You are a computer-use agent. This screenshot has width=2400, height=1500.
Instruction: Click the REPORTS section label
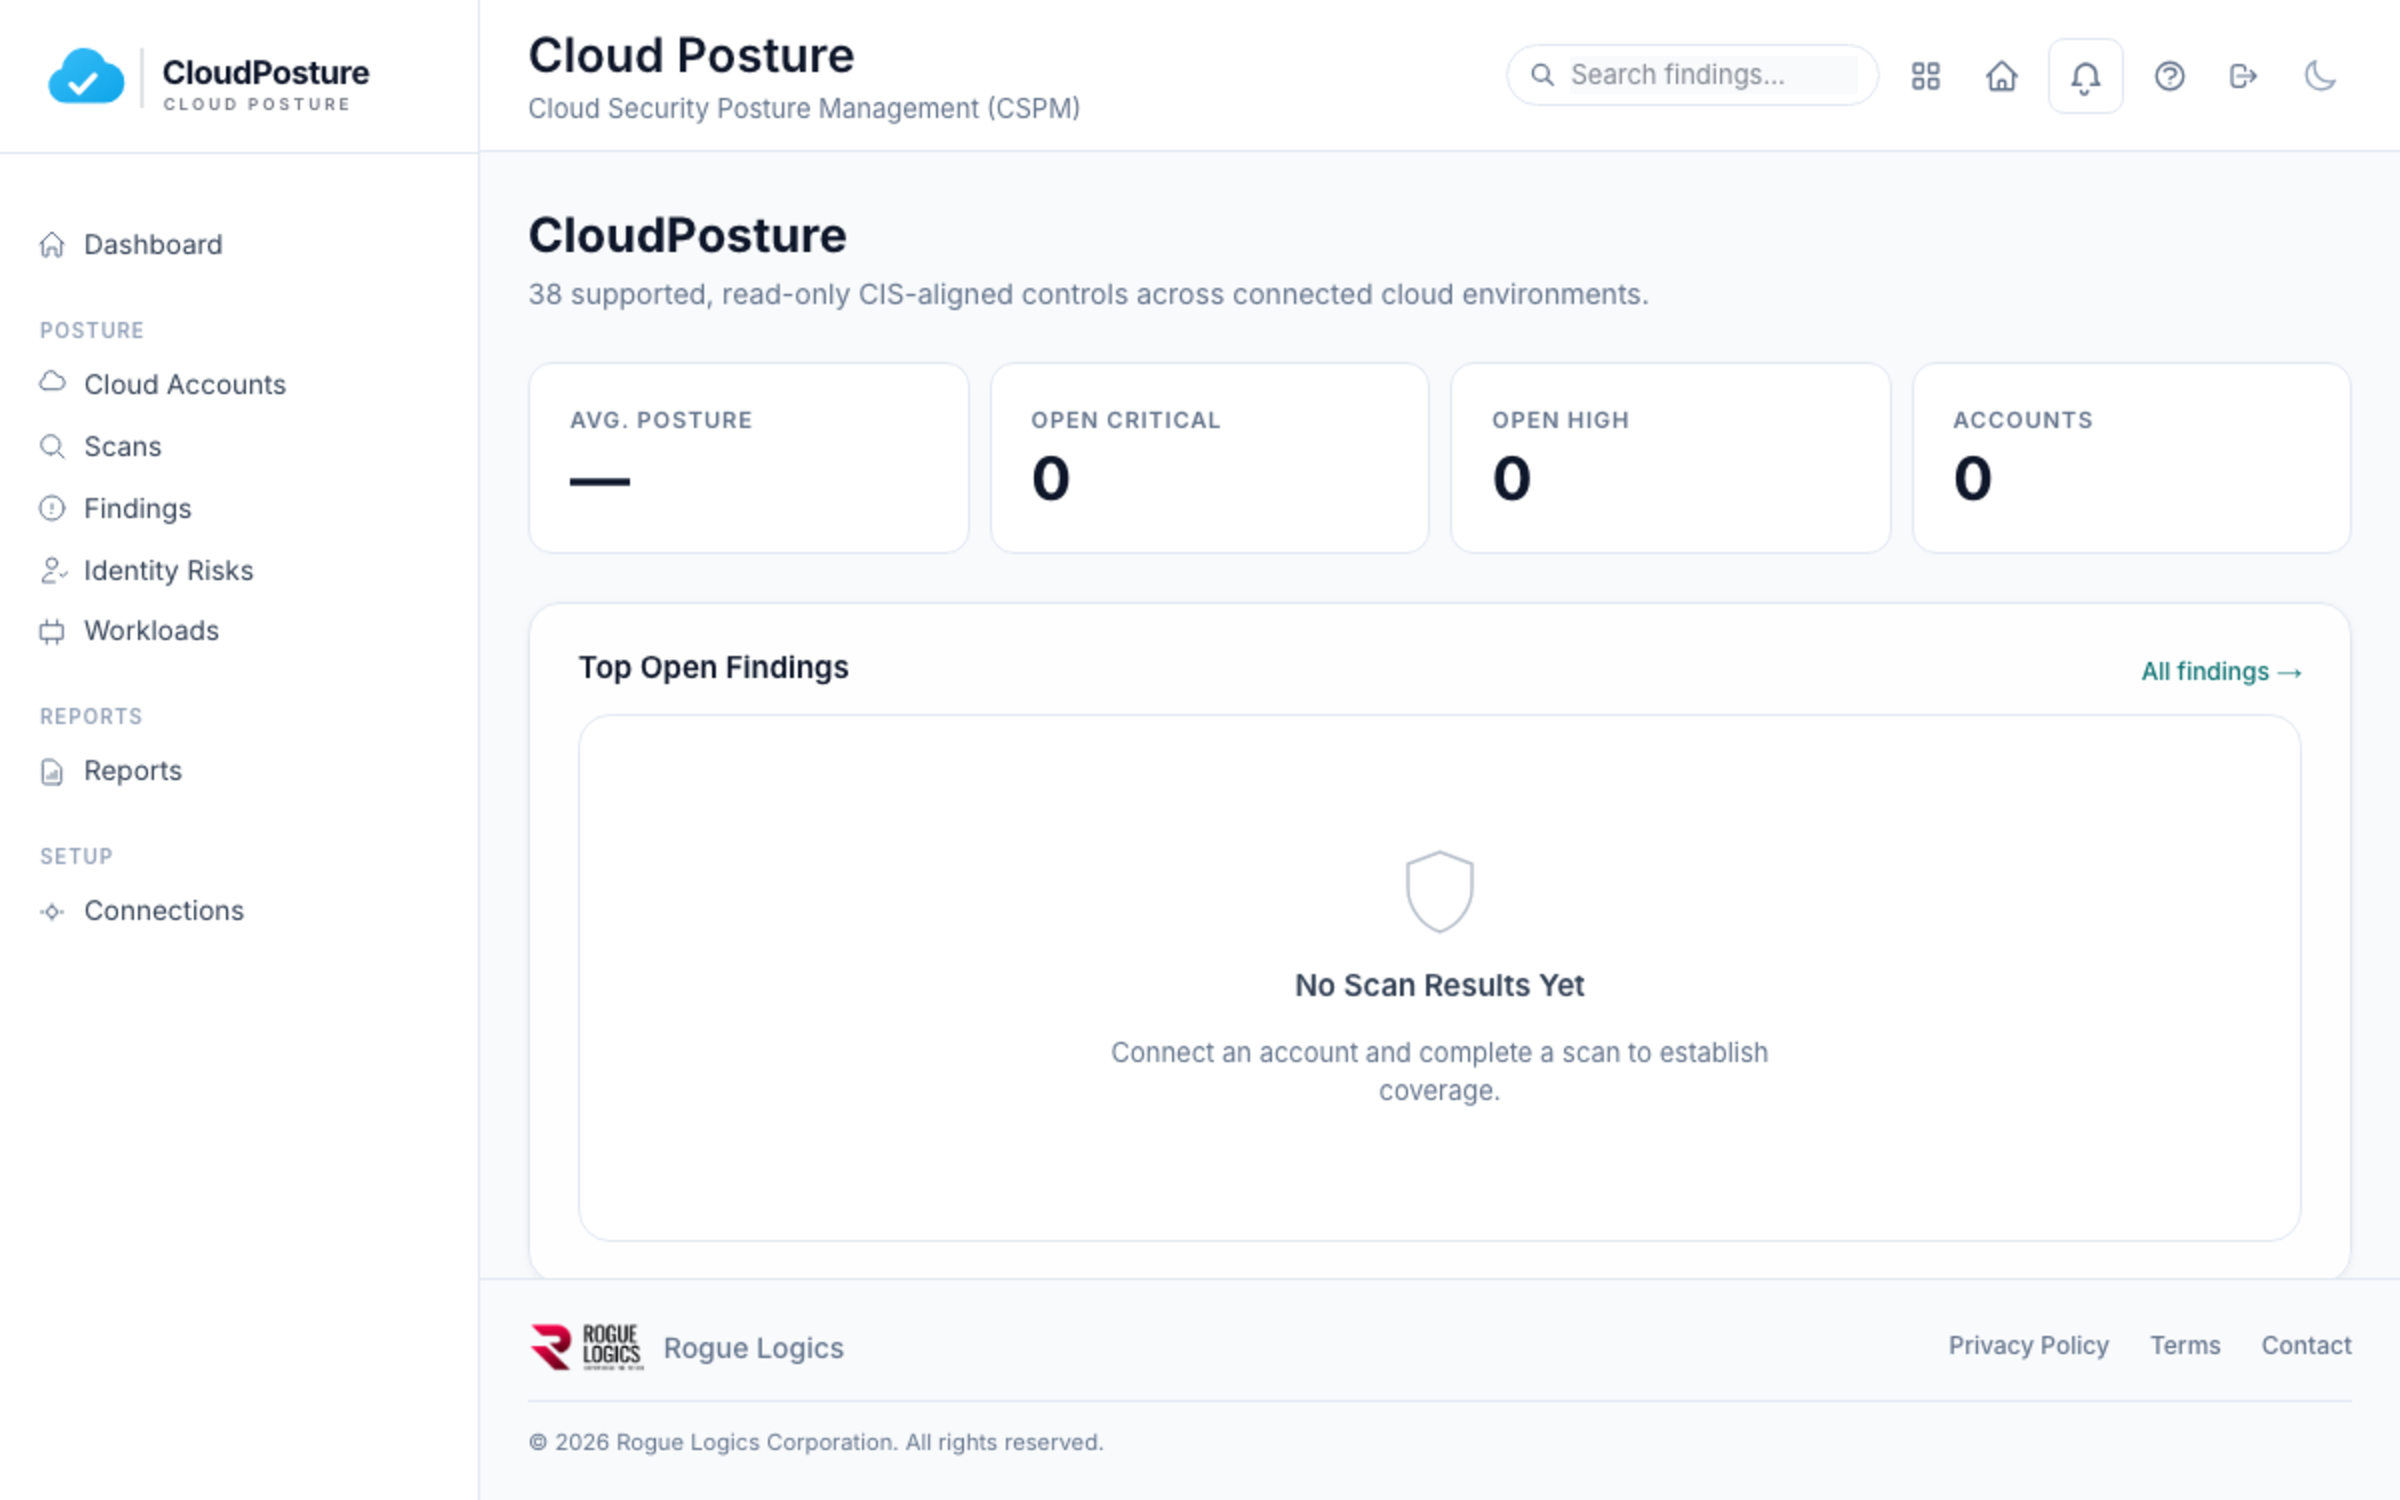tap(91, 717)
